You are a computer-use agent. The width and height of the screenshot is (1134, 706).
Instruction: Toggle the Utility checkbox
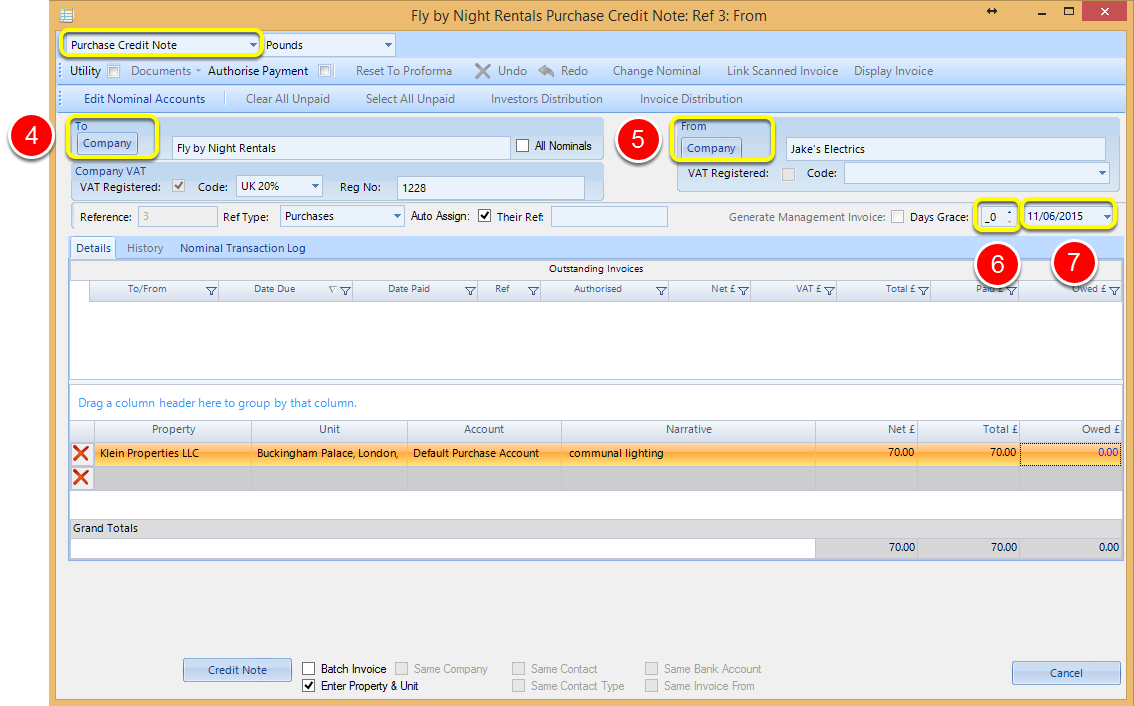tap(114, 71)
